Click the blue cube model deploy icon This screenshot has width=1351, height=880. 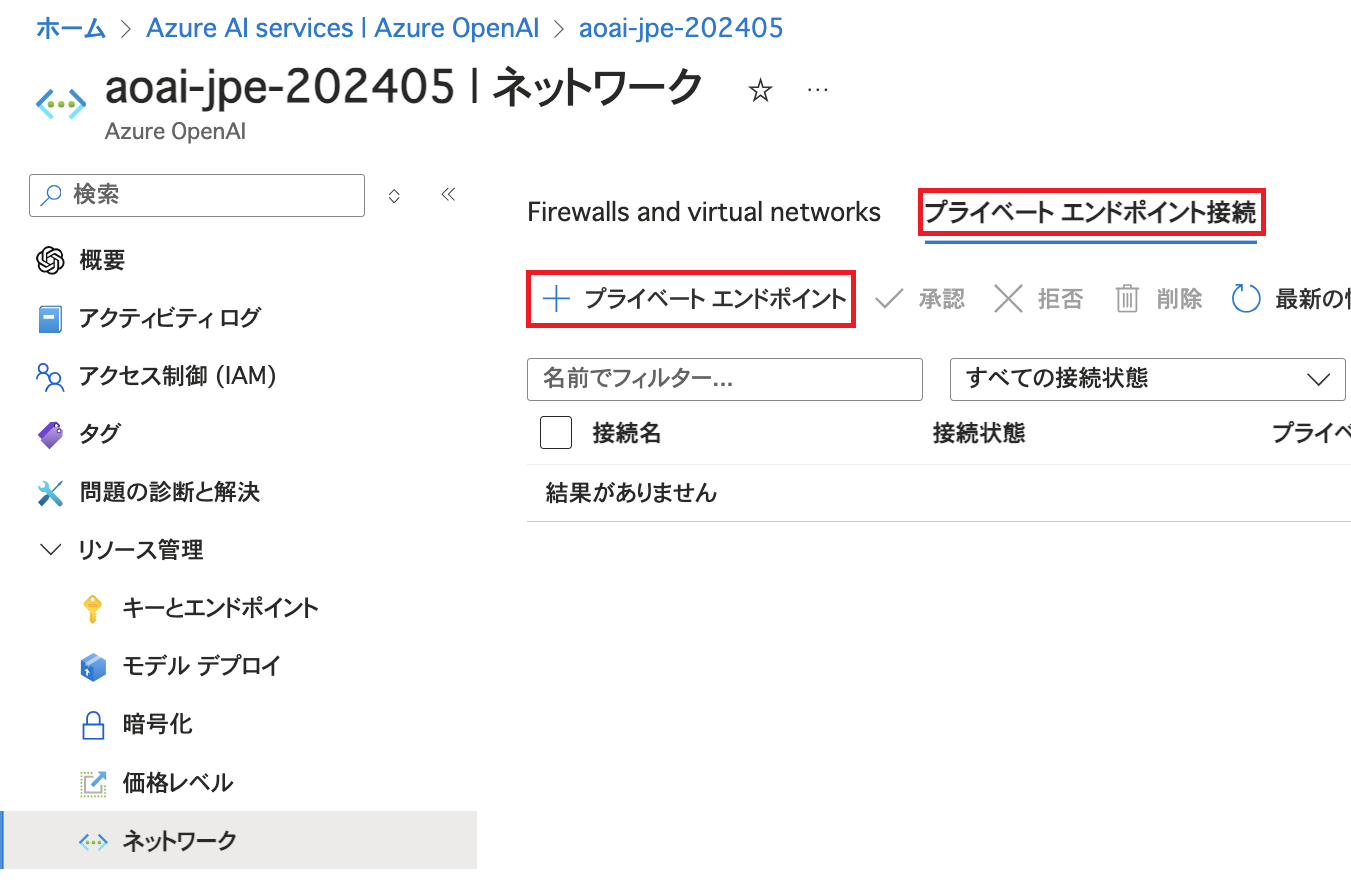point(93,666)
